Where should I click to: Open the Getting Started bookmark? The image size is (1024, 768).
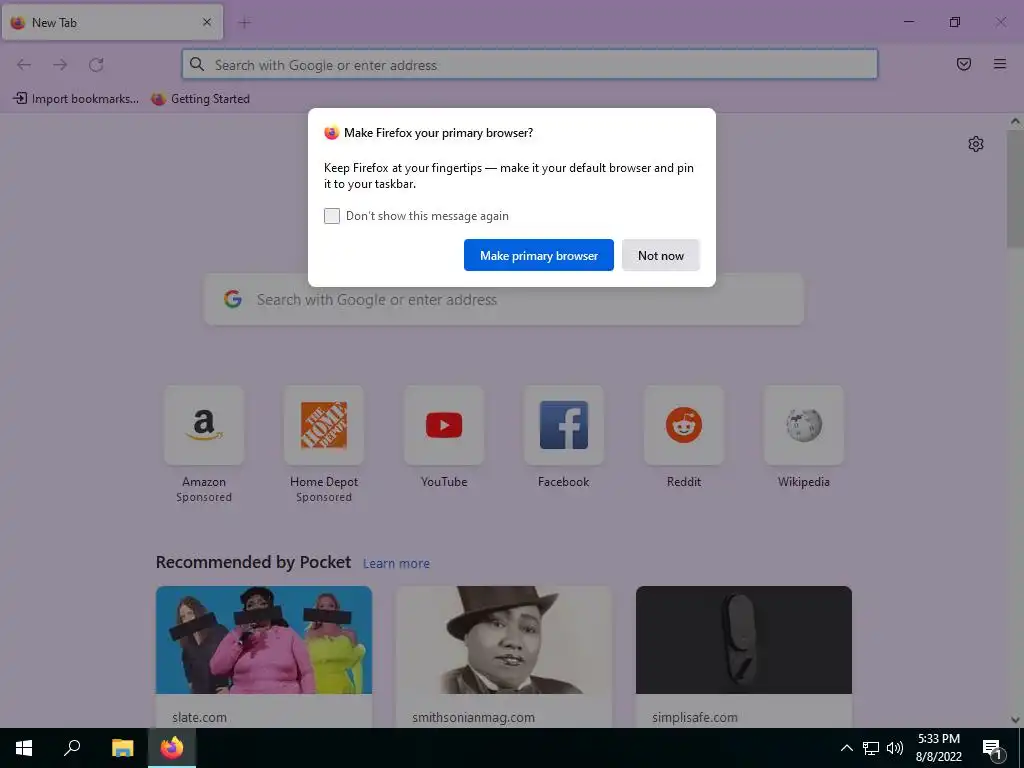200,99
